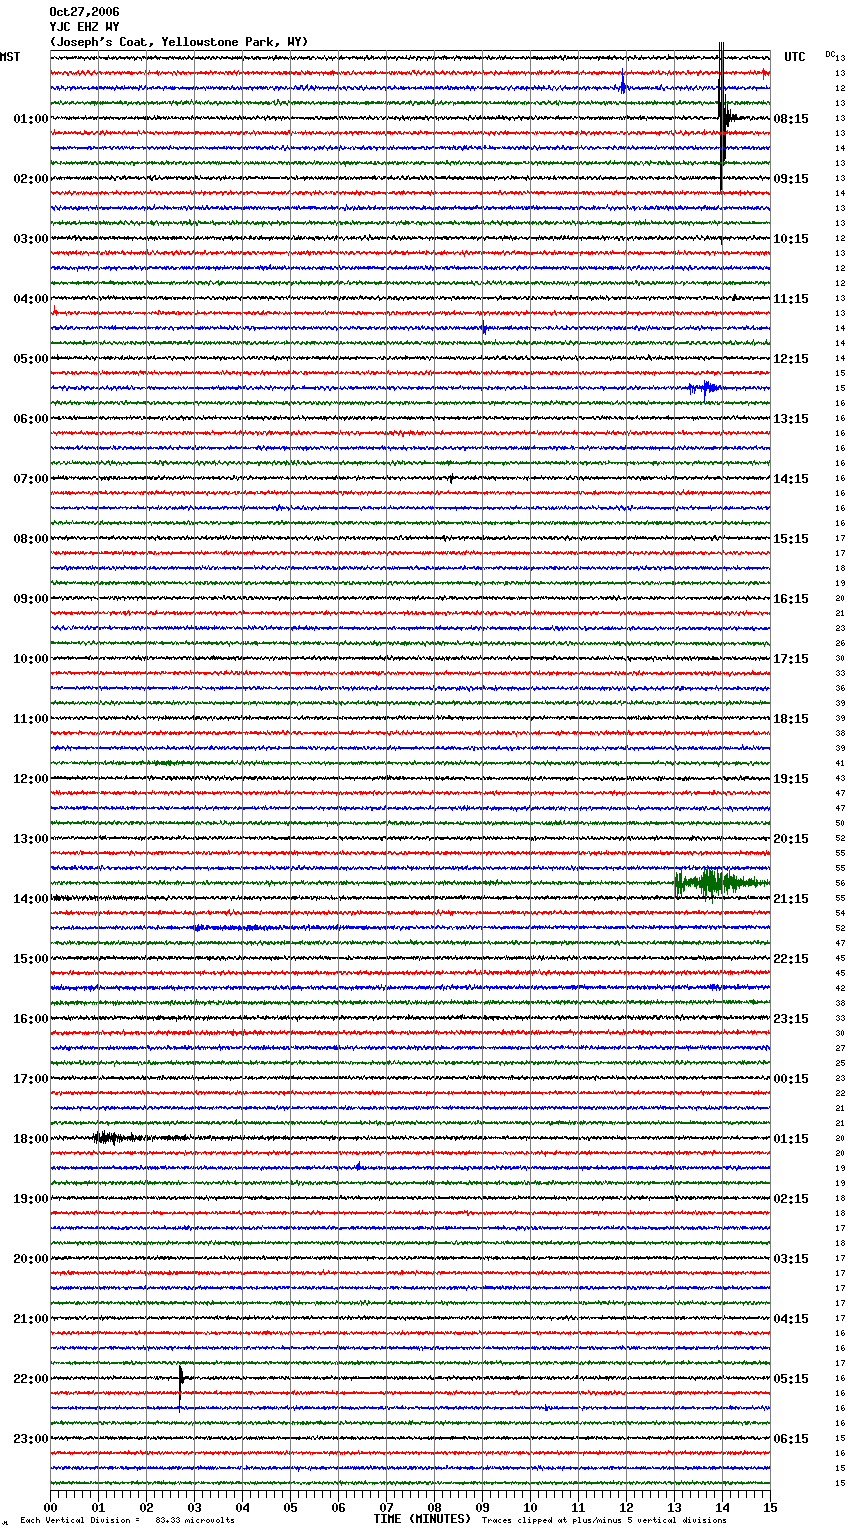Viewport: 850px width, 1534px height.
Task: Click the '04:15' UTC time label
Action: point(791,1319)
